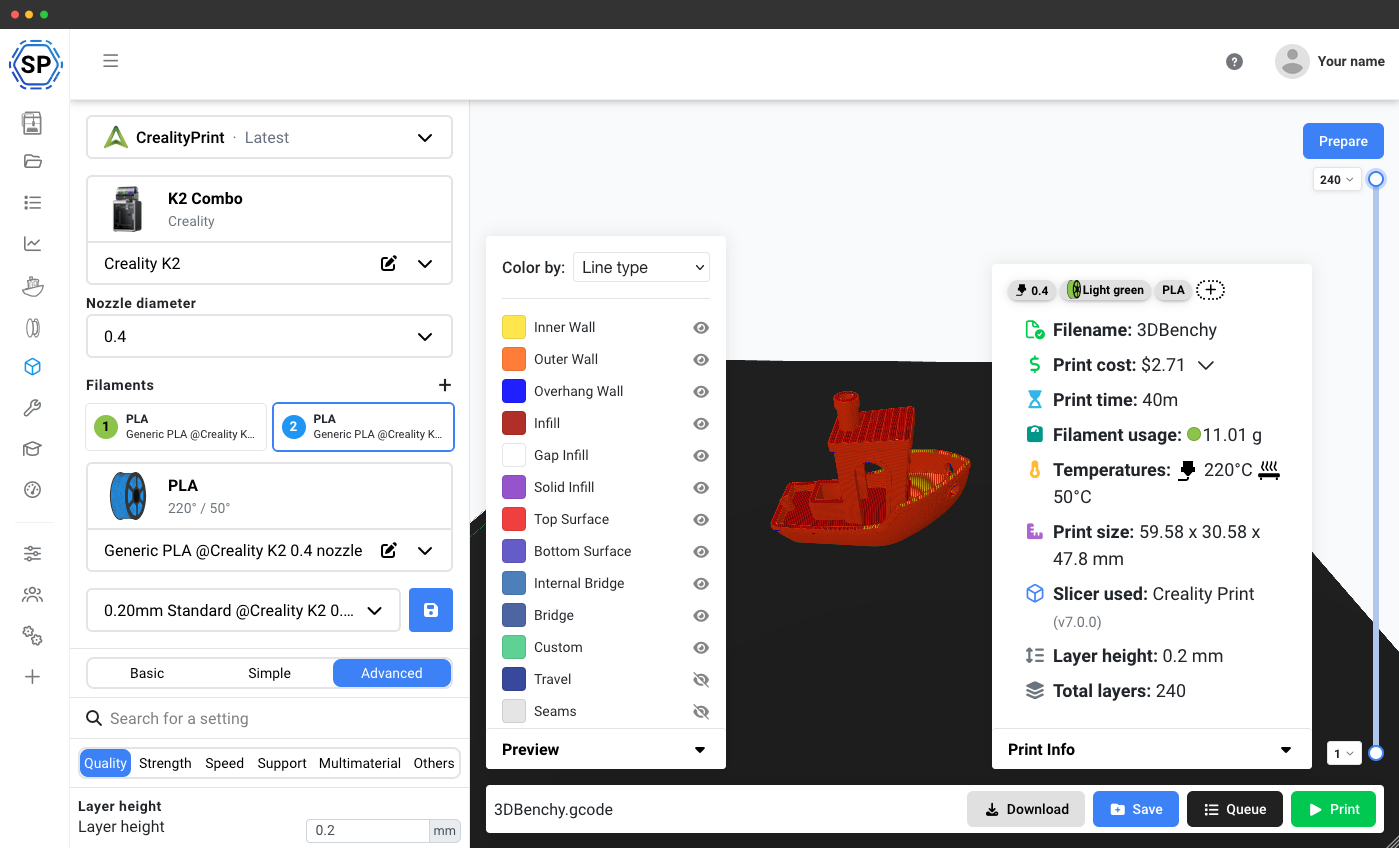Click the plus icon at sidebar bottom
This screenshot has width=1399, height=848.
tap(32, 677)
